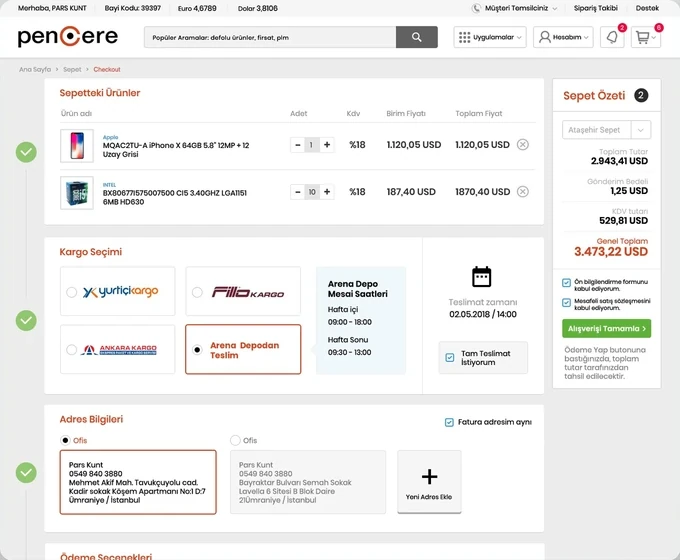Click the iPhone X quantity field
Viewport: 680px width, 560px height.
tap(311, 145)
